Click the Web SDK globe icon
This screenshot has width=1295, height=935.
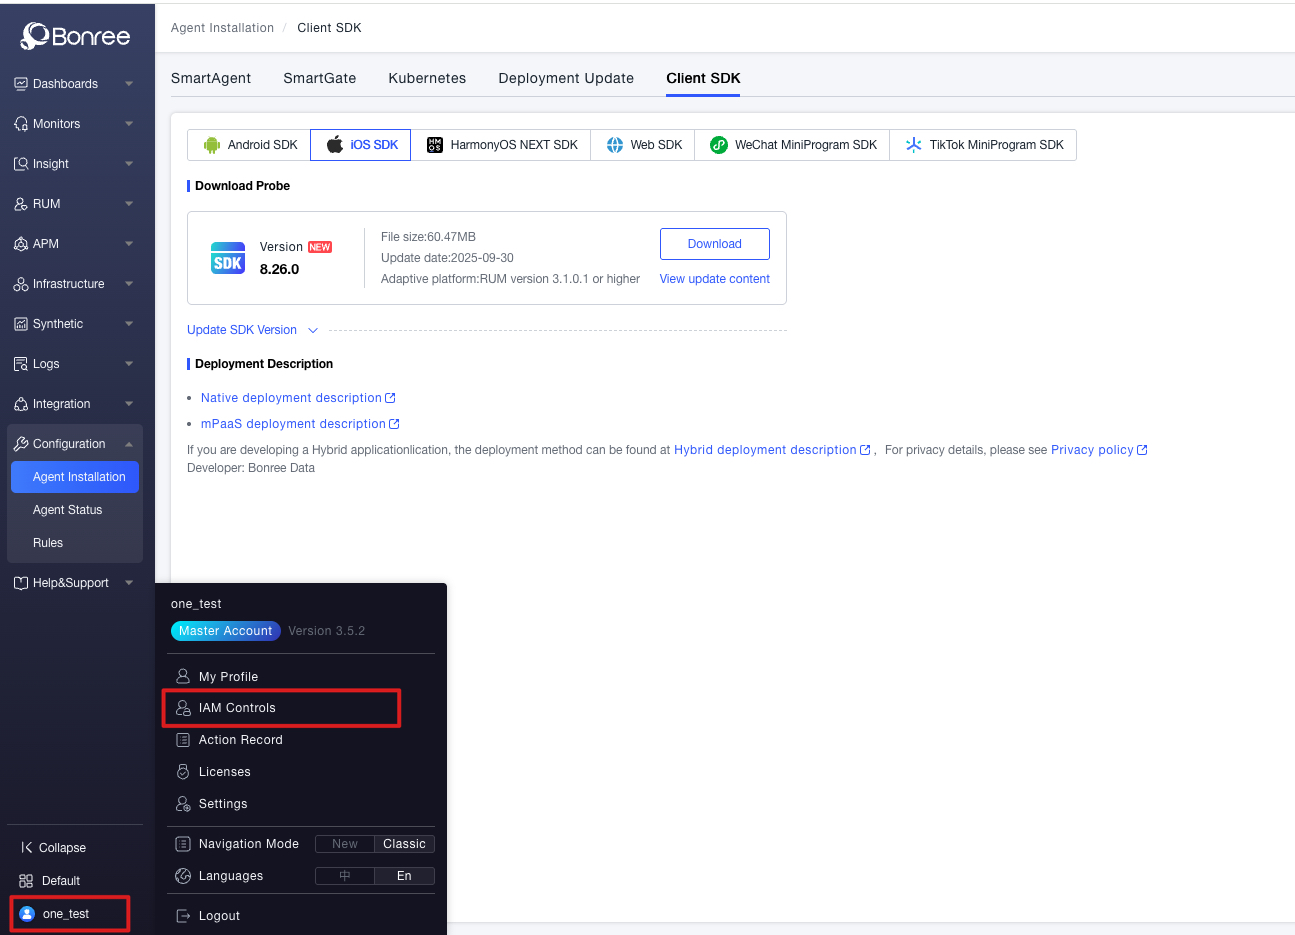(x=614, y=145)
